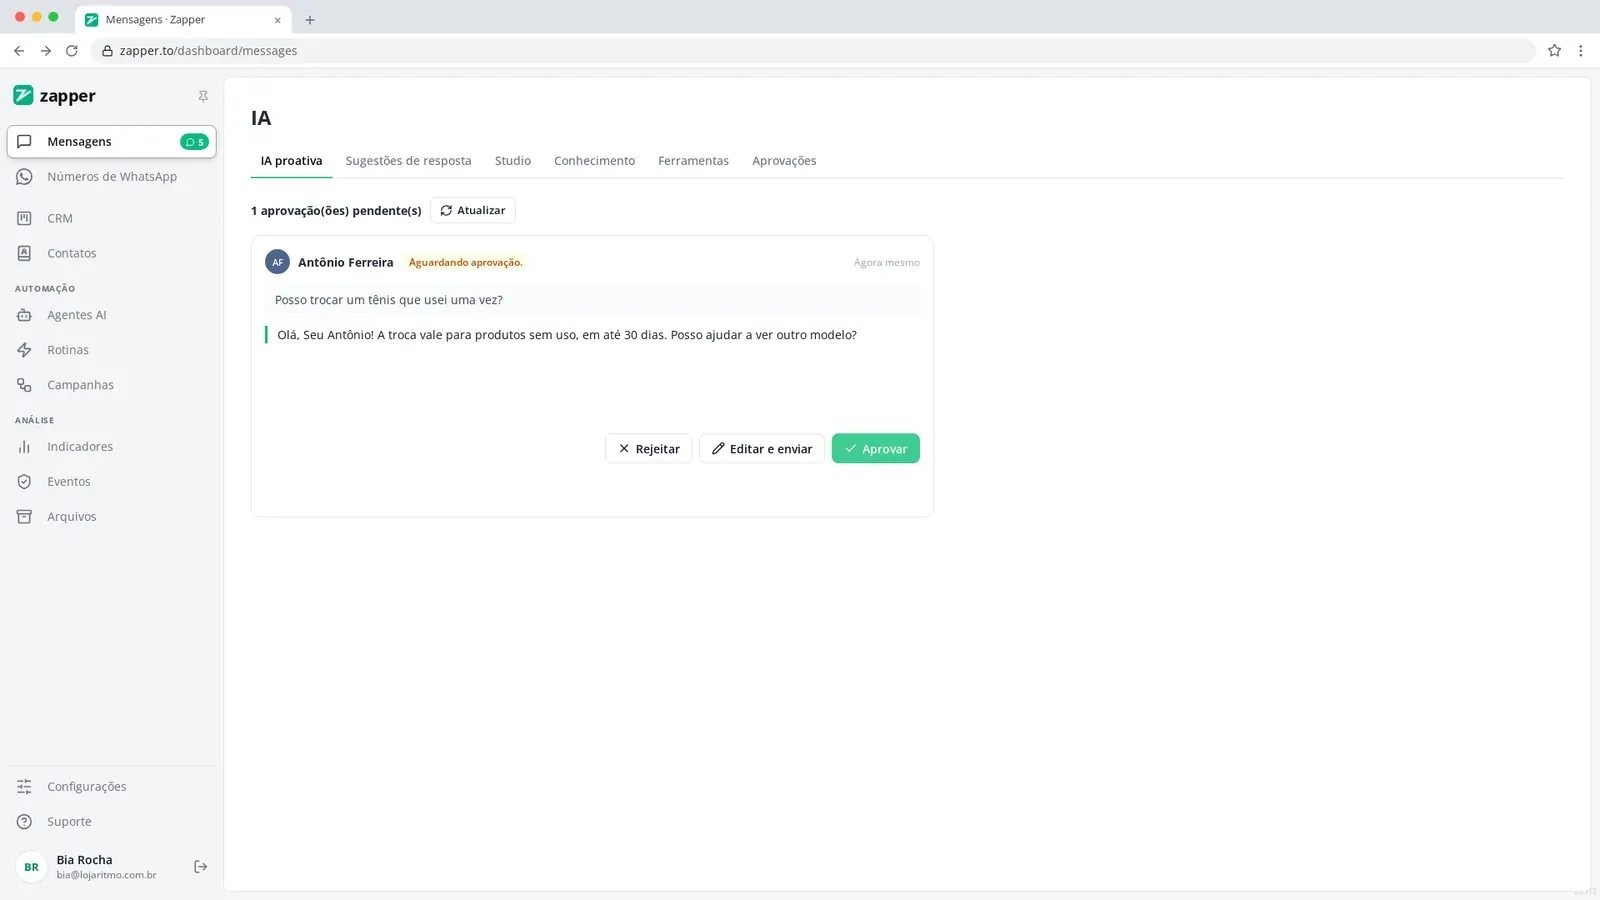
Task: Click the Indicadores bar chart icon
Action: tap(24, 447)
